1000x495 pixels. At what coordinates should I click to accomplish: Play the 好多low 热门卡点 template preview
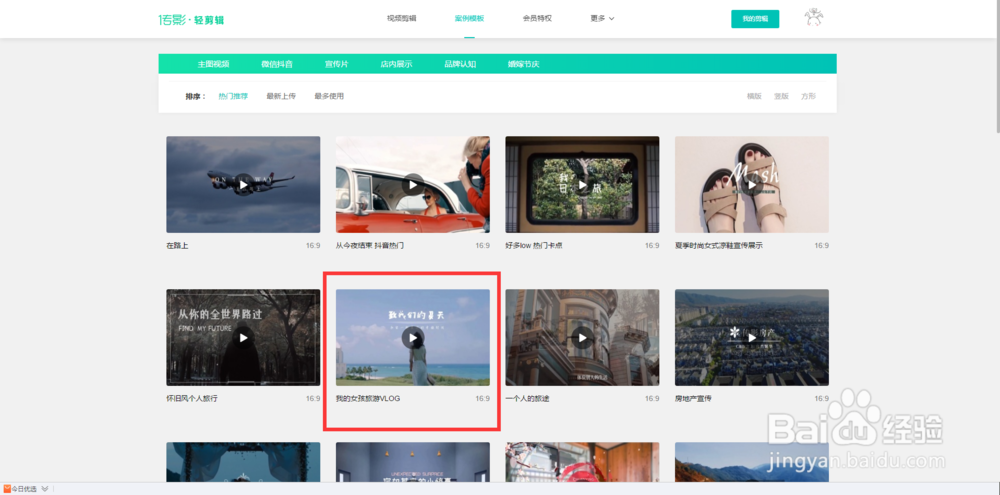coord(582,185)
